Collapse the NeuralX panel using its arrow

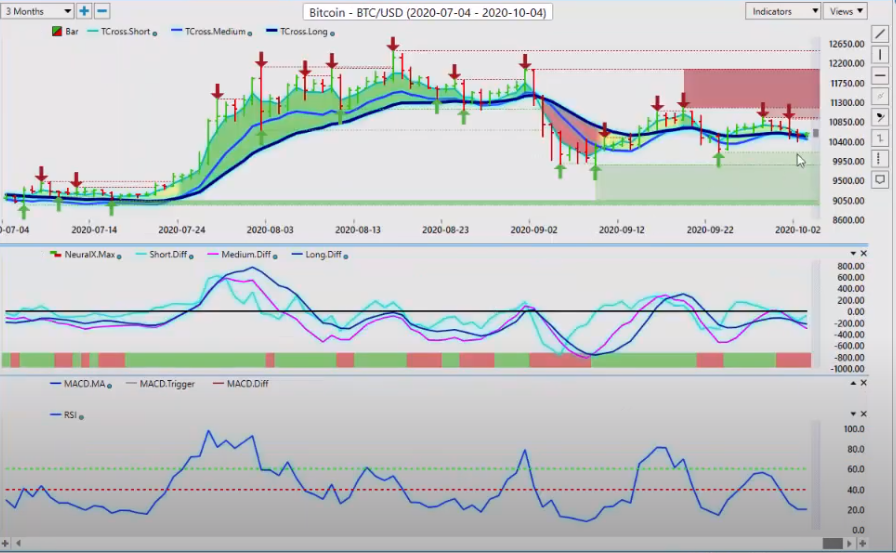(853, 253)
